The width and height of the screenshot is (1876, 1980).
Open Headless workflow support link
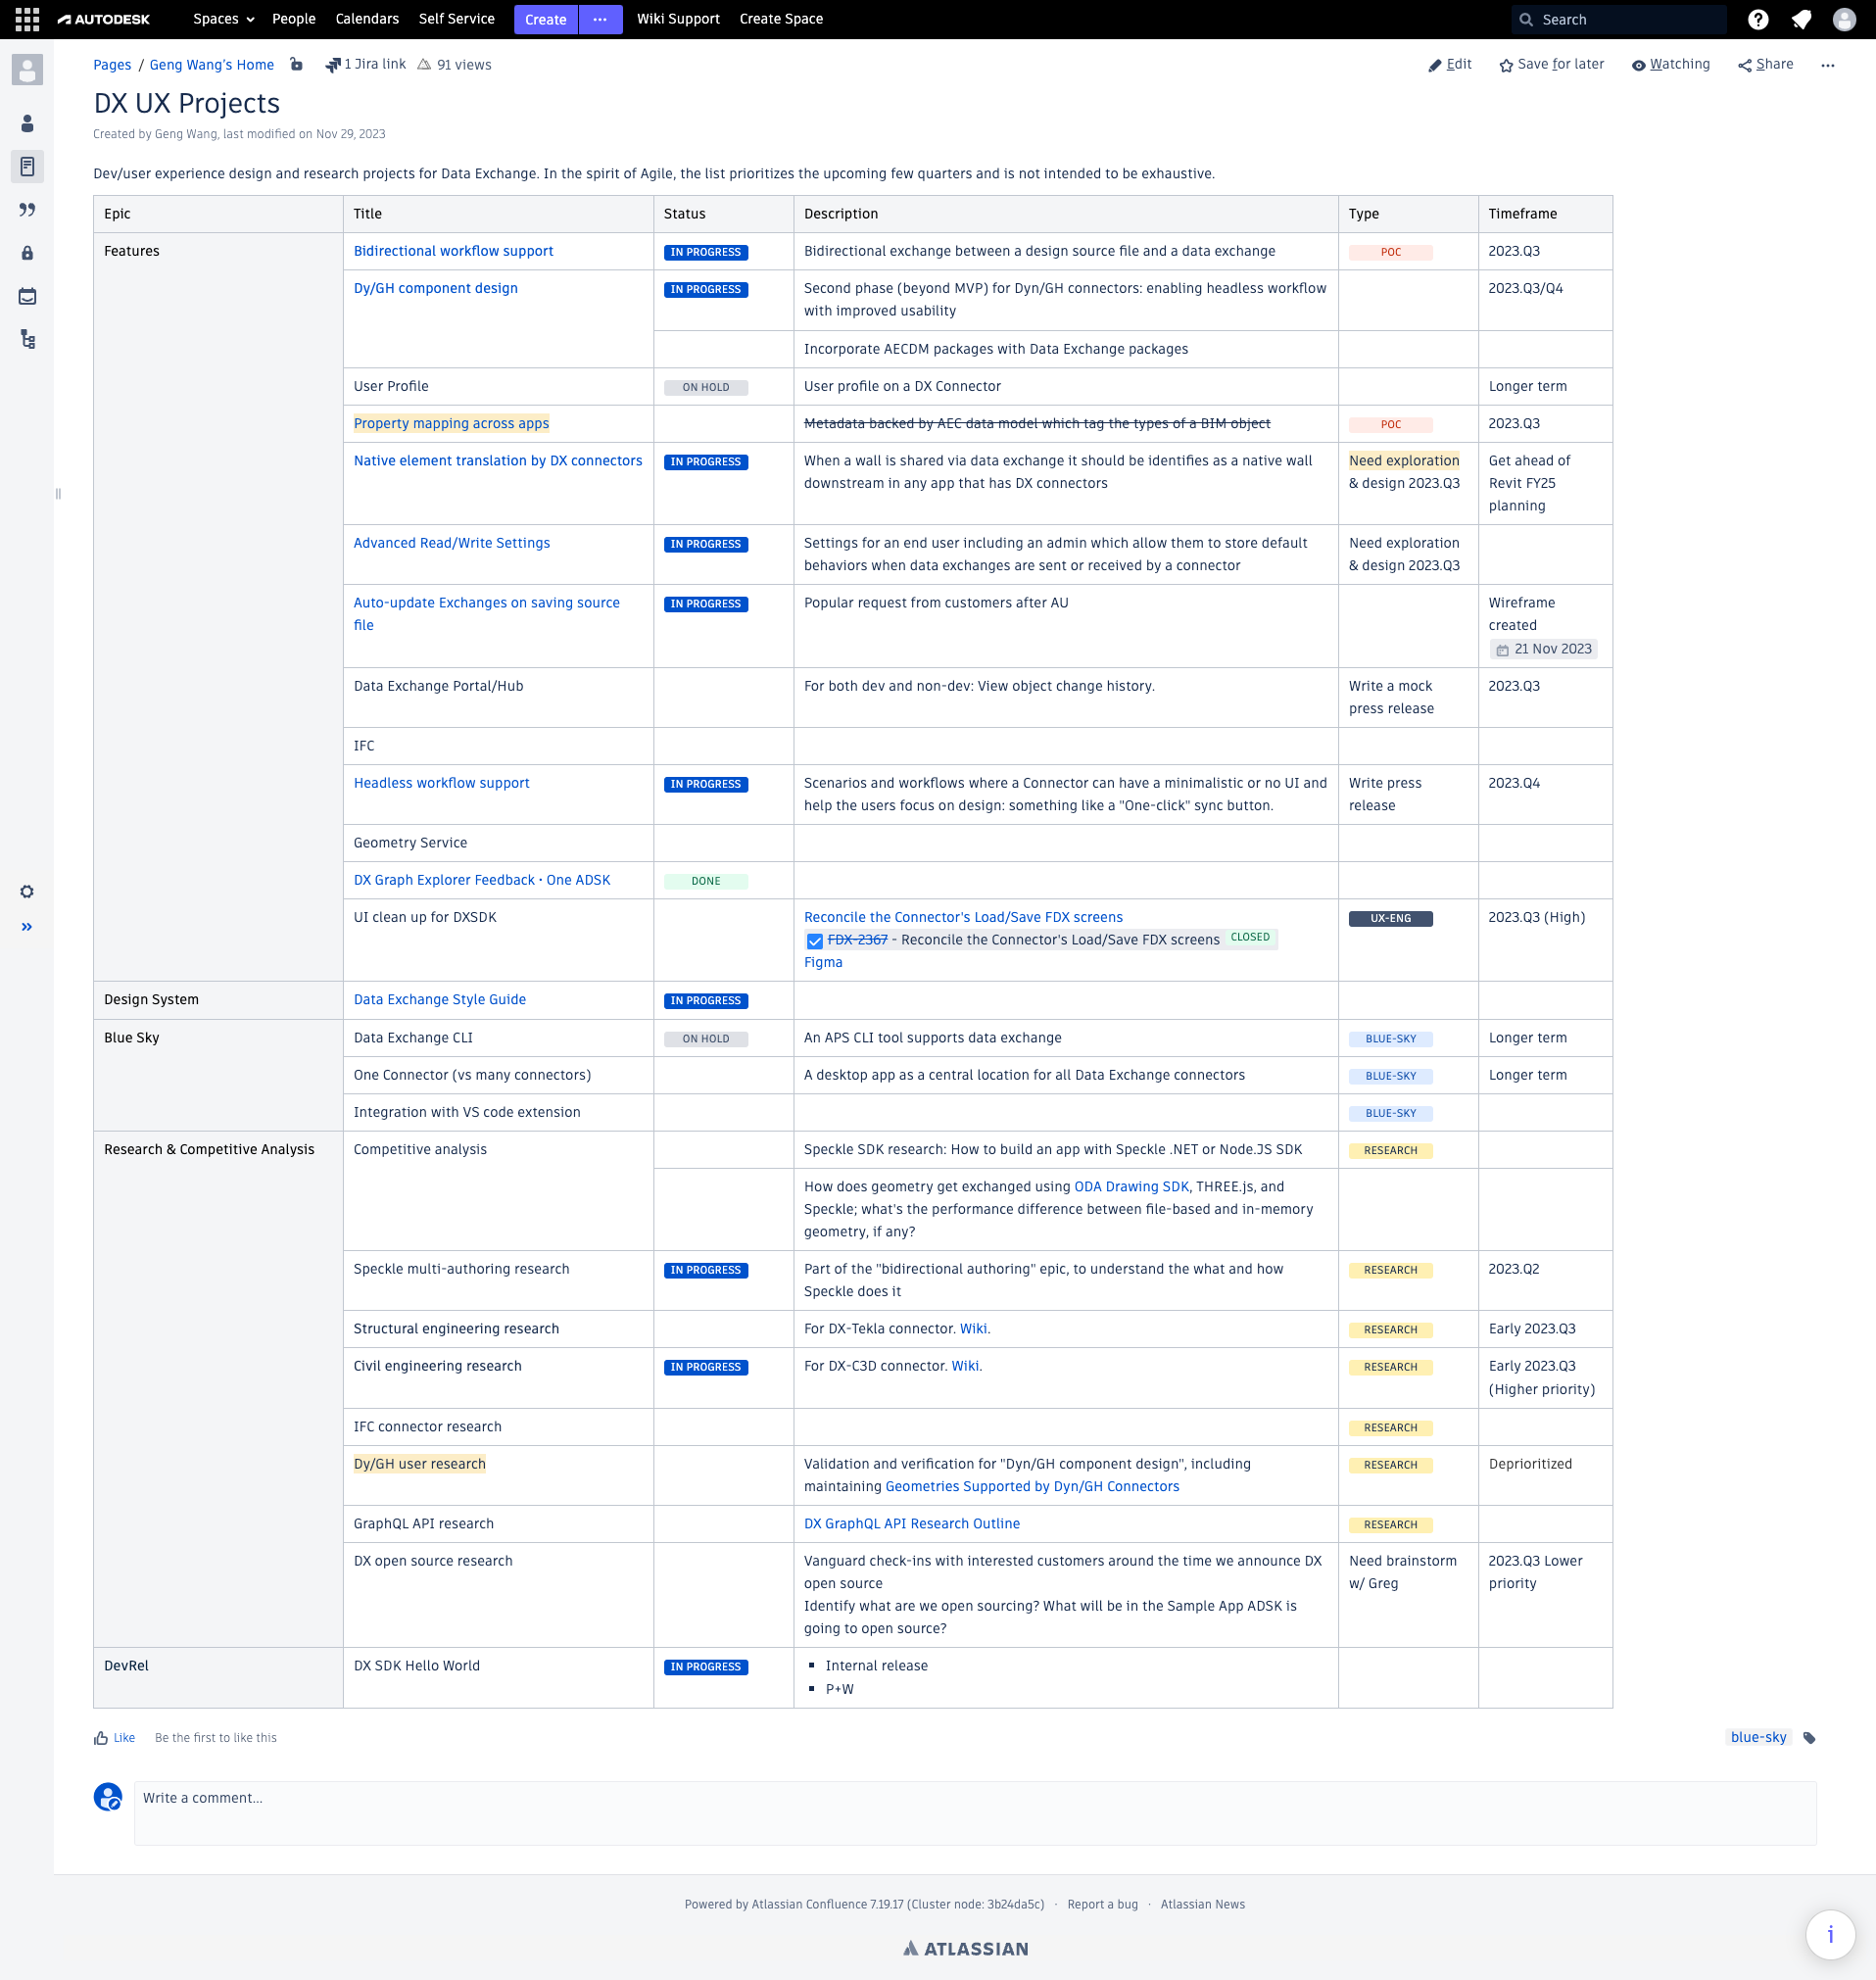pos(442,783)
